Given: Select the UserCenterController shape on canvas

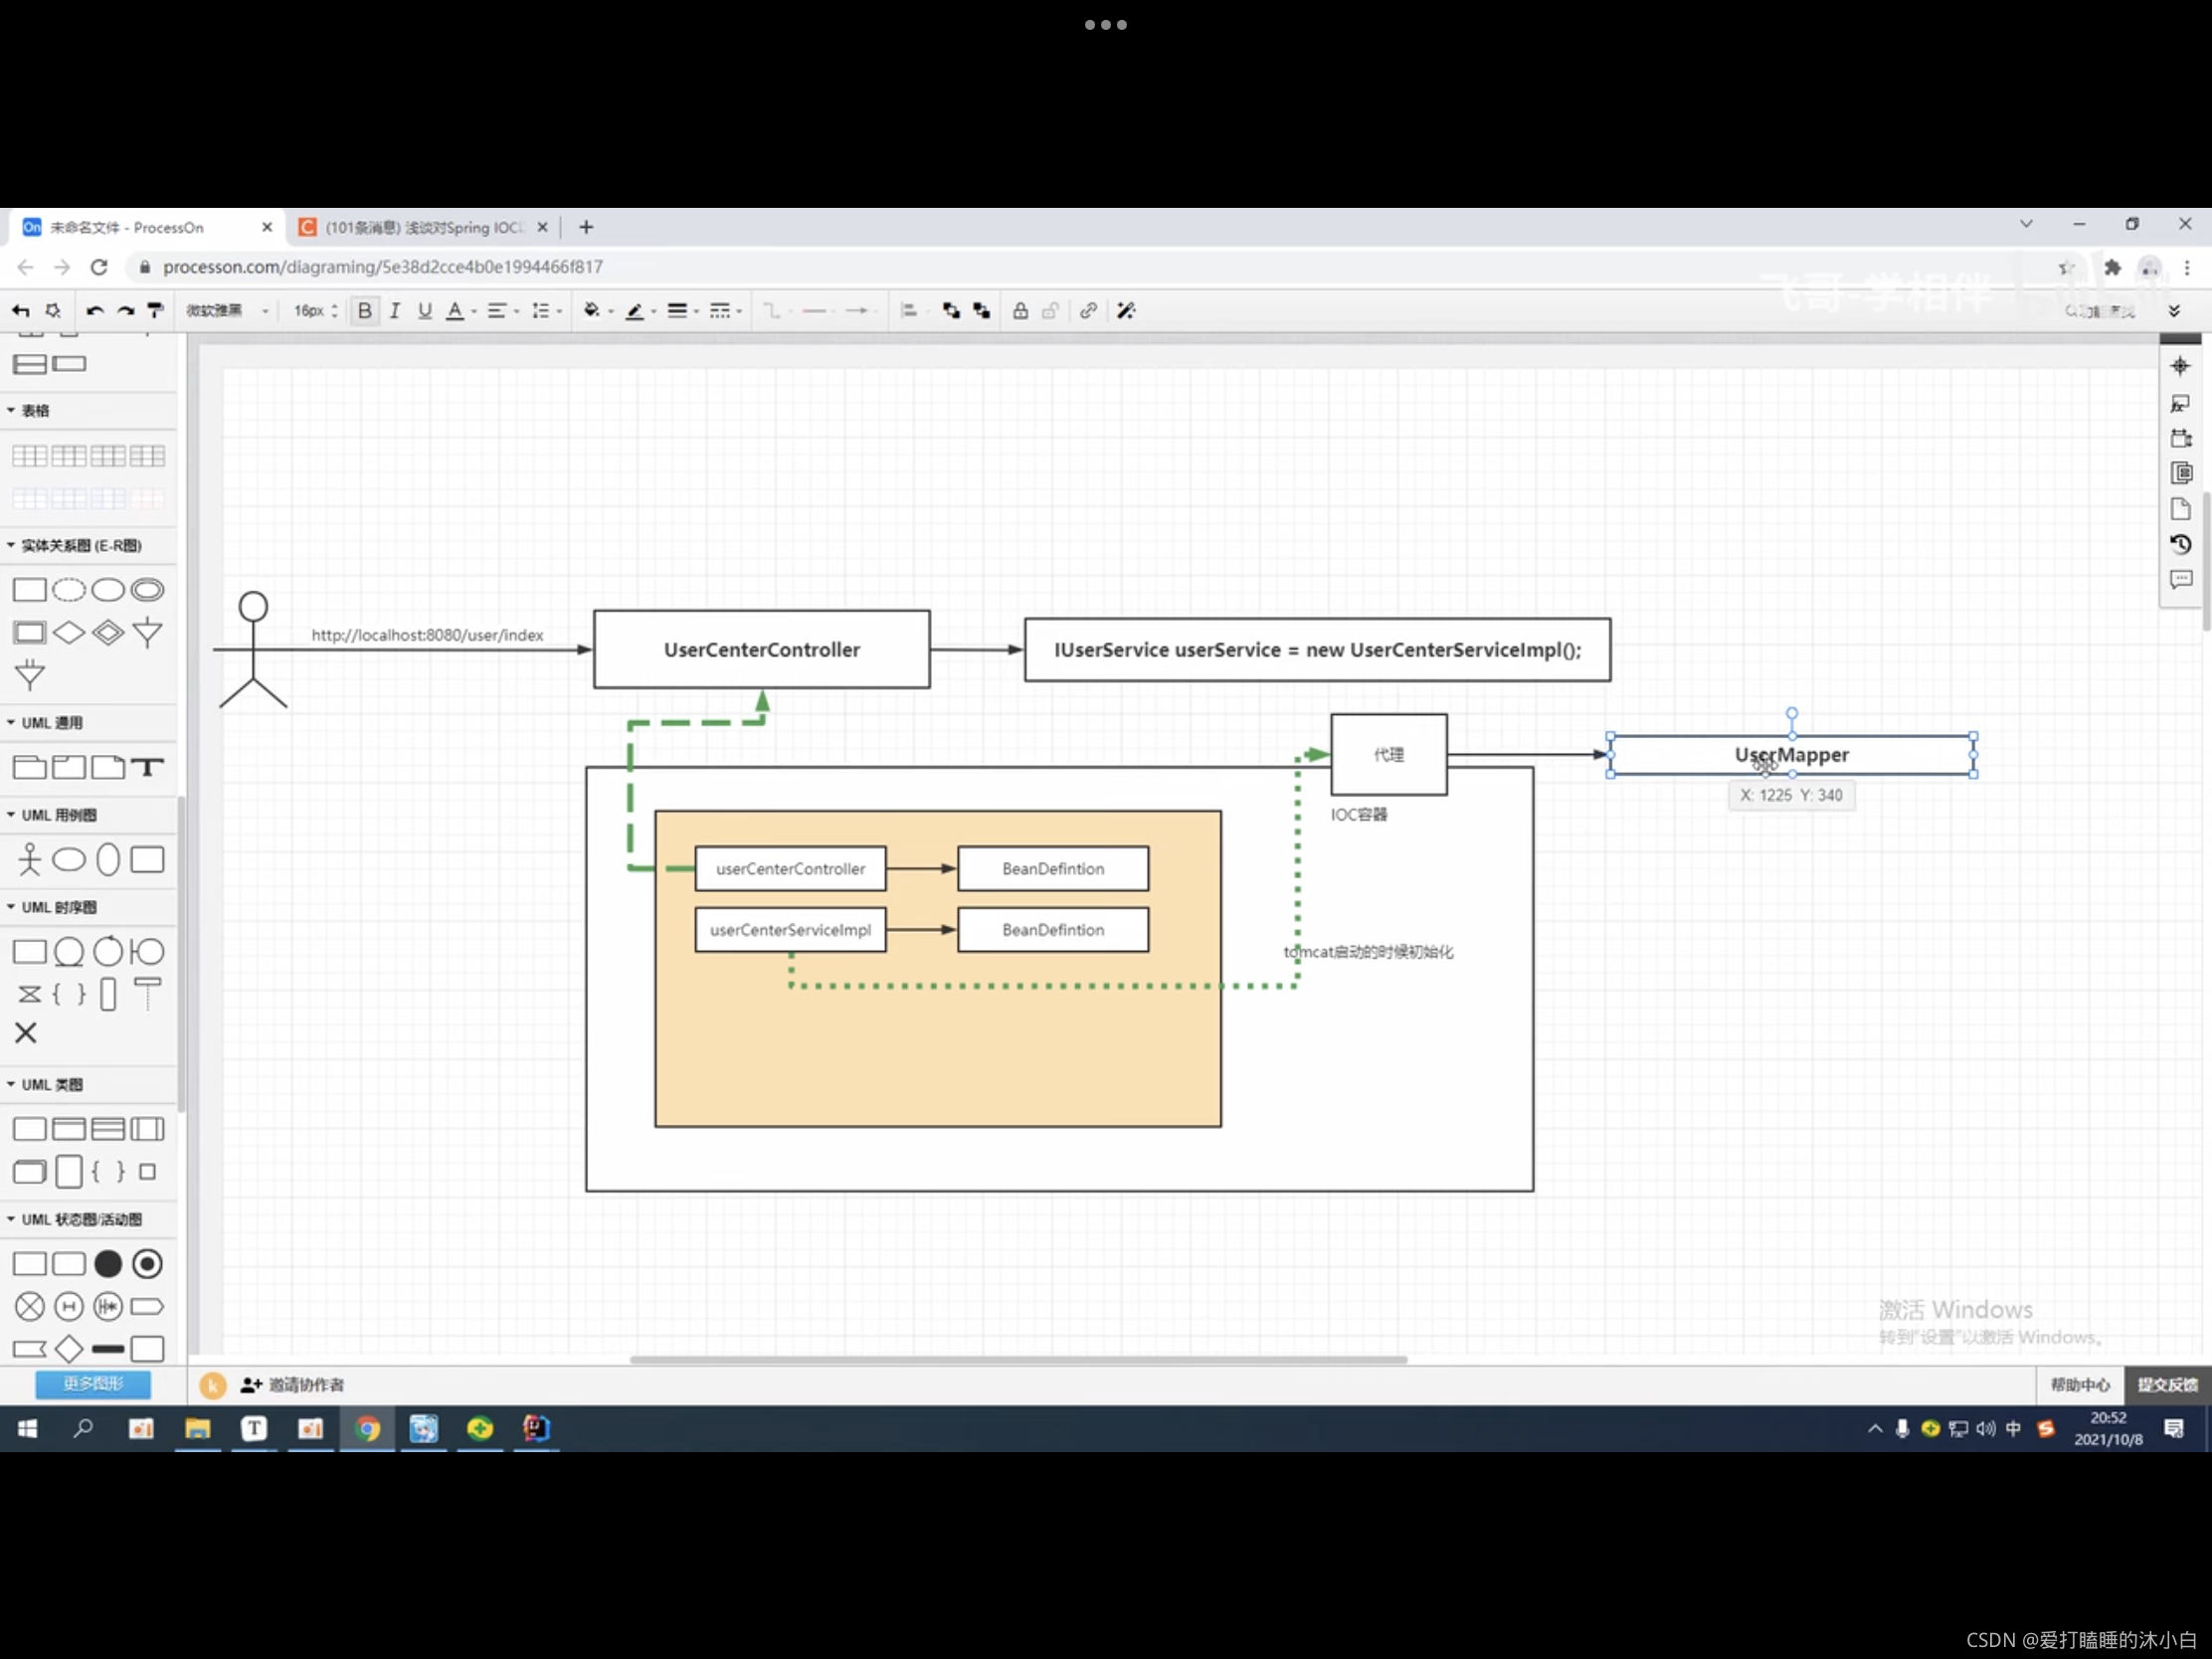Looking at the screenshot, I should [x=761, y=649].
